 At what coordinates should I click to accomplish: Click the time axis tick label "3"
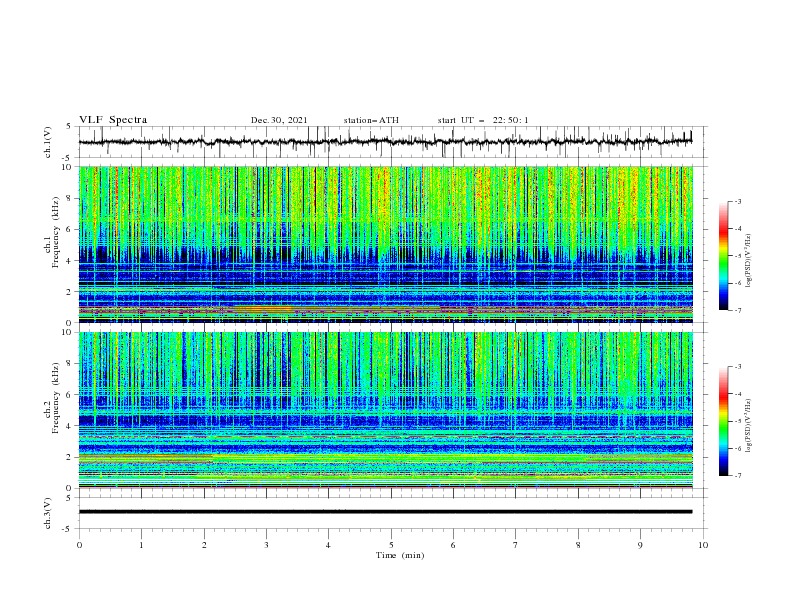[x=266, y=545]
